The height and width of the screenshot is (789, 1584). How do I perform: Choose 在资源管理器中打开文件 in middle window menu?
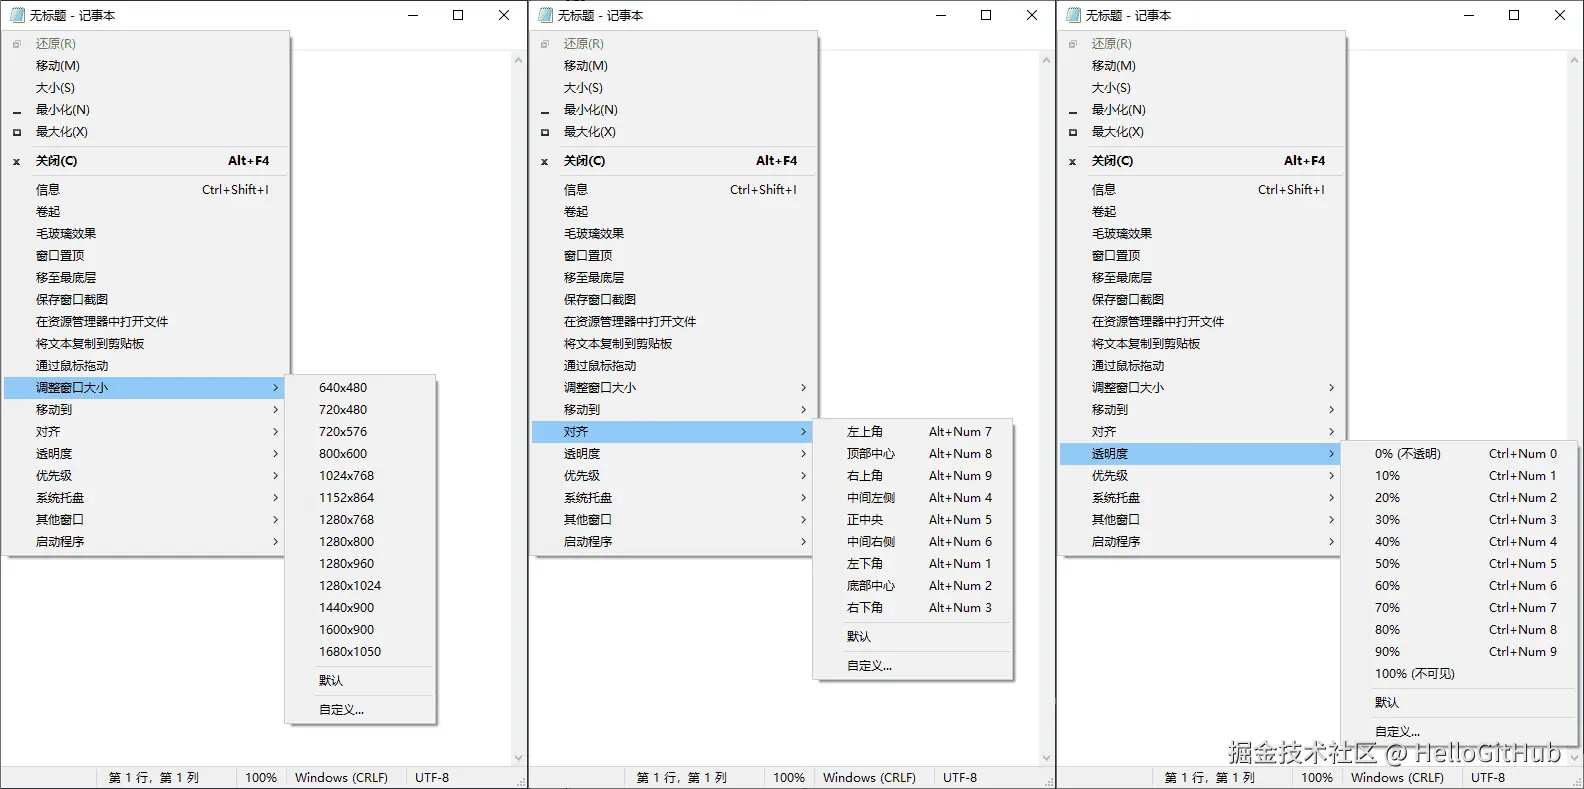(675, 322)
